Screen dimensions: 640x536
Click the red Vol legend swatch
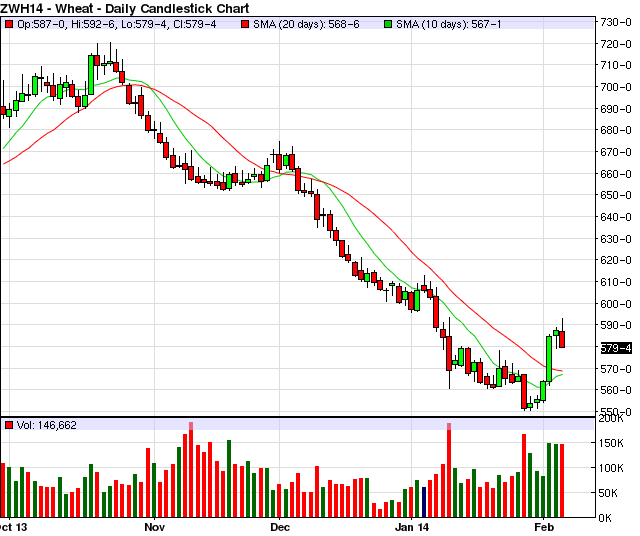point(9,425)
